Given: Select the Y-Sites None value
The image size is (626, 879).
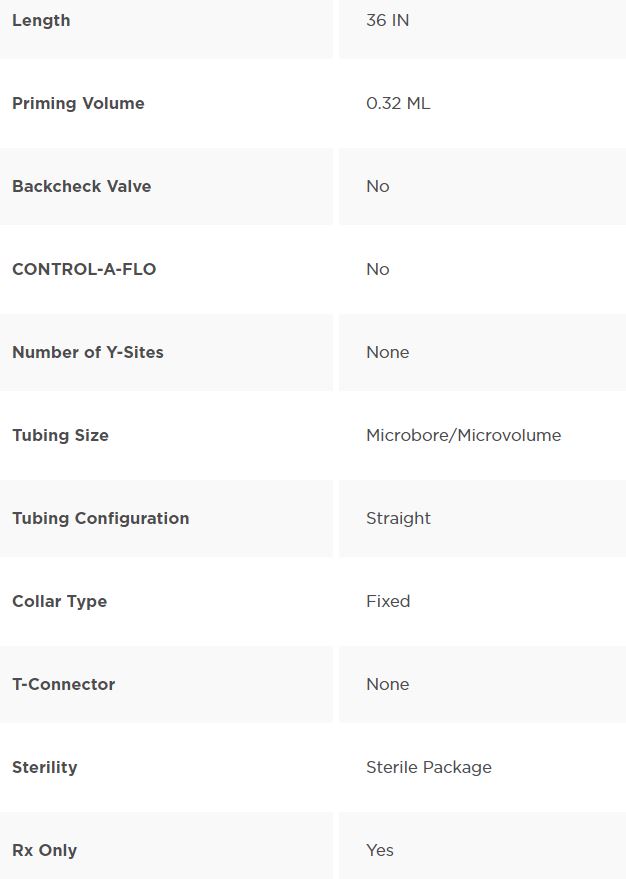Looking at the screenshot, I should [x=387, y=352].
